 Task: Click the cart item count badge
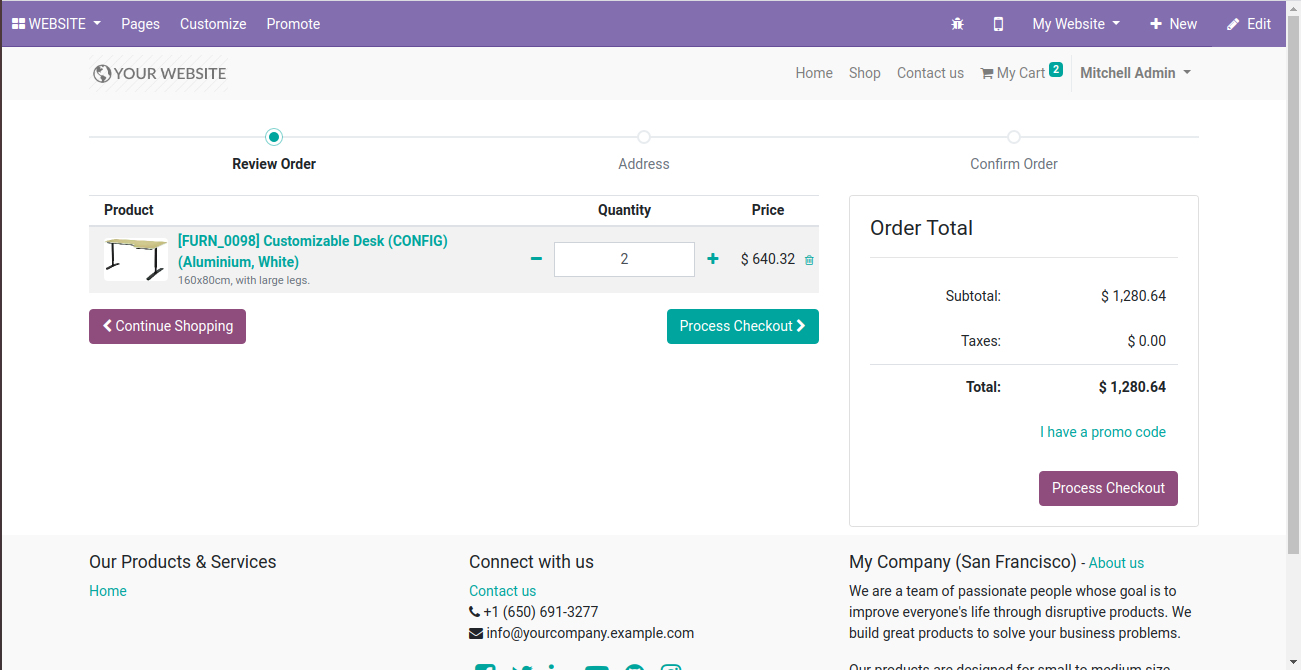[1056, 69]
